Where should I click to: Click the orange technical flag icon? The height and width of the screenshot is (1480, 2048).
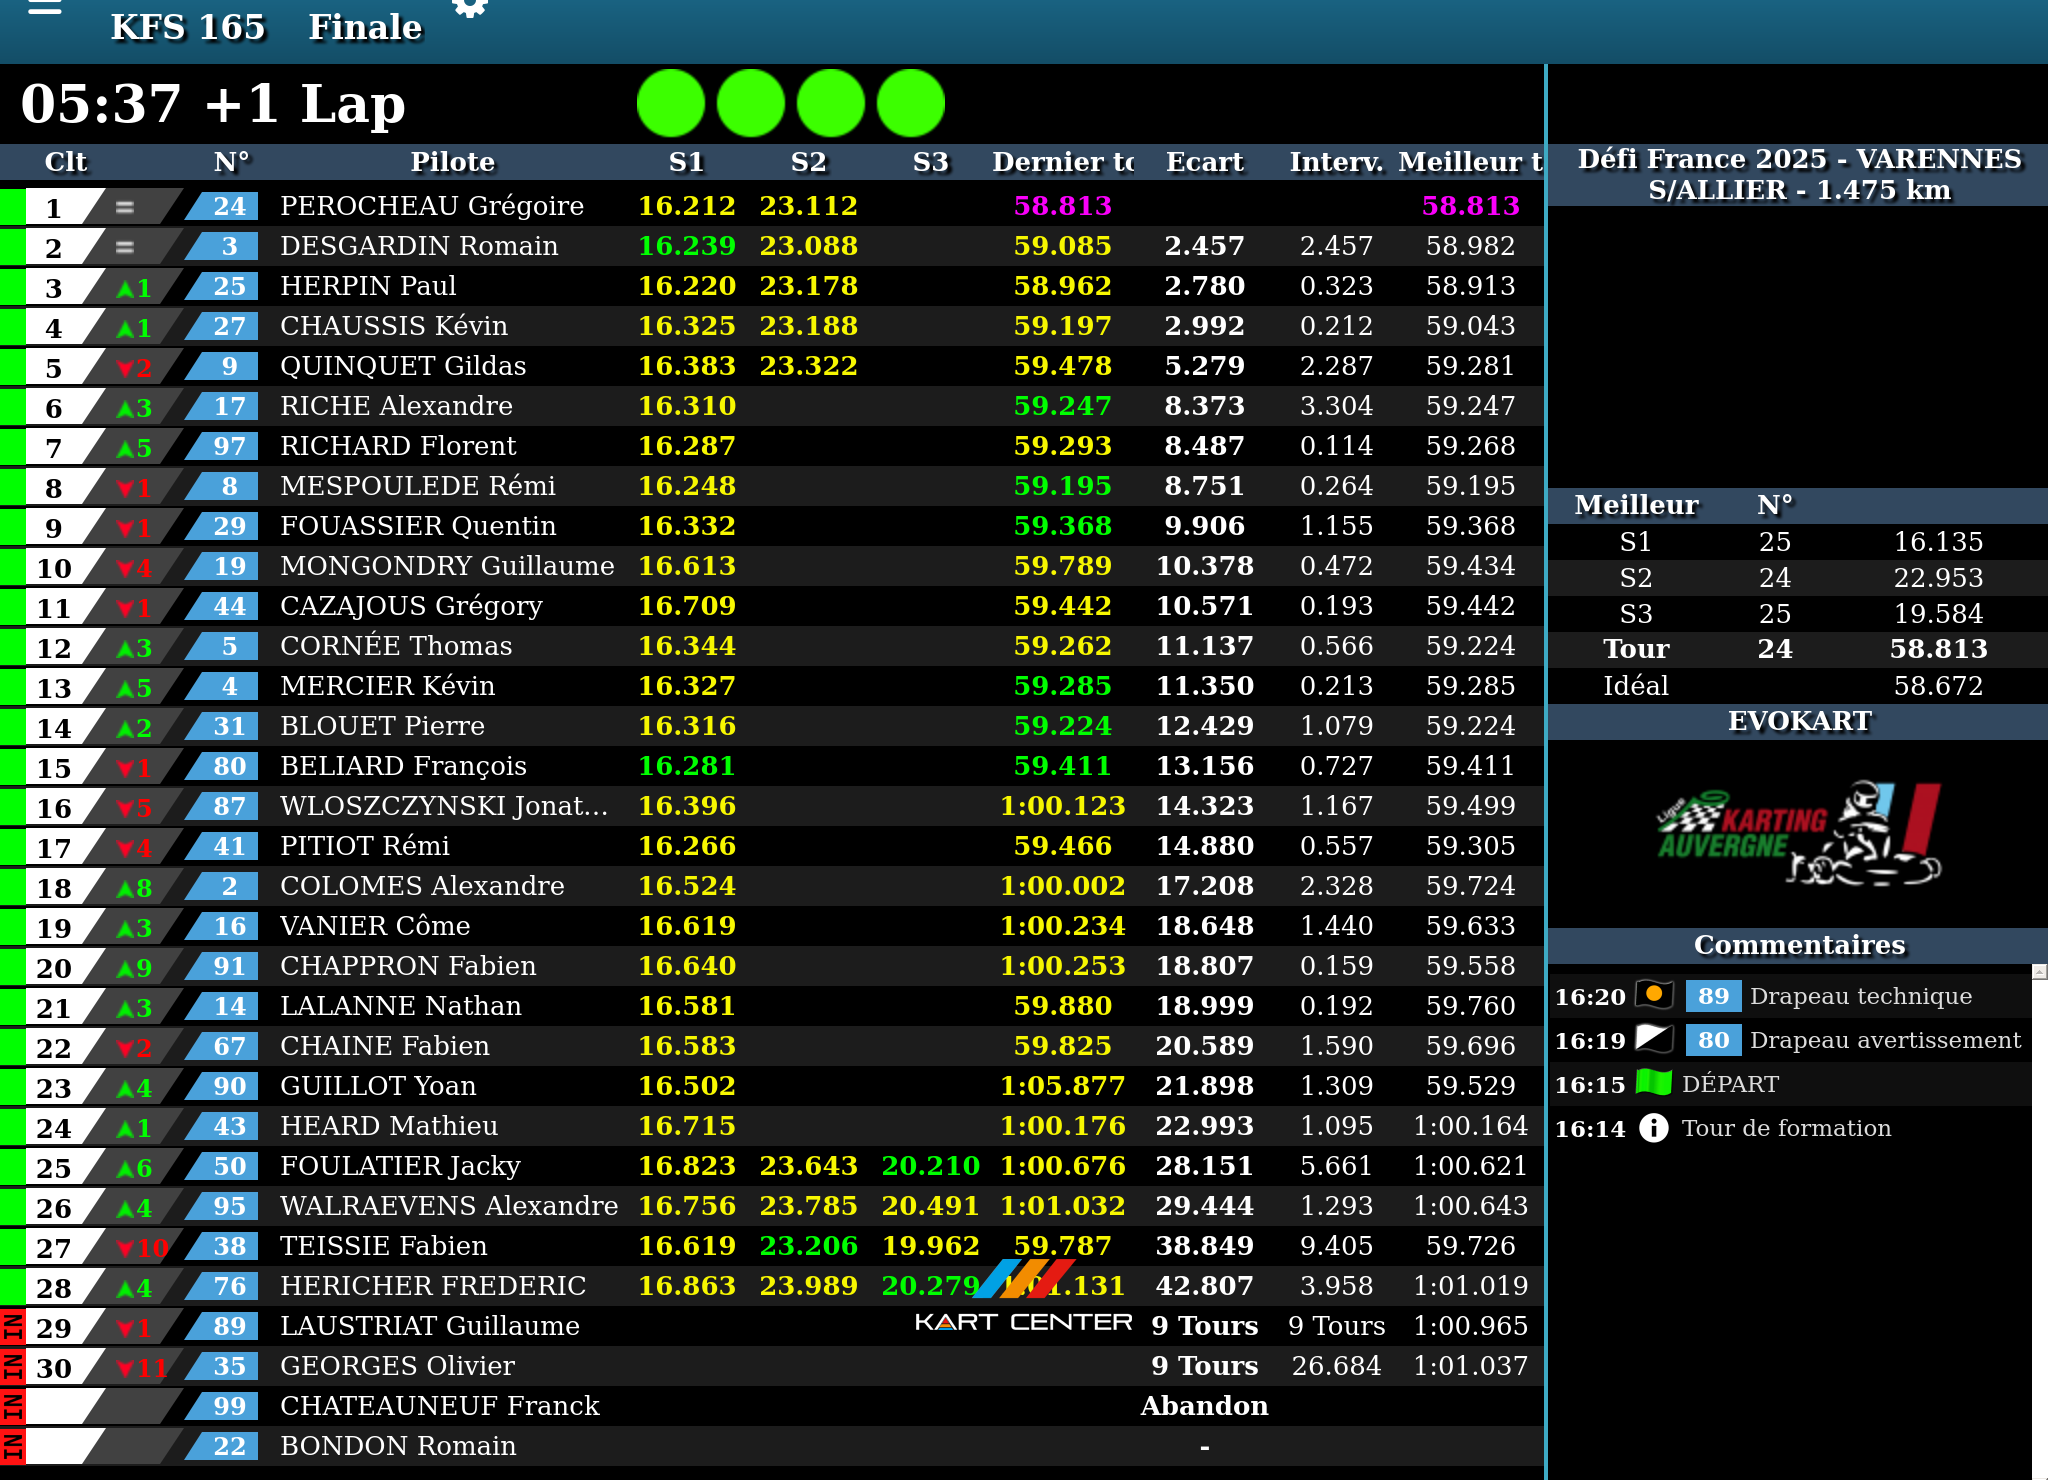tap(1654, 995)
